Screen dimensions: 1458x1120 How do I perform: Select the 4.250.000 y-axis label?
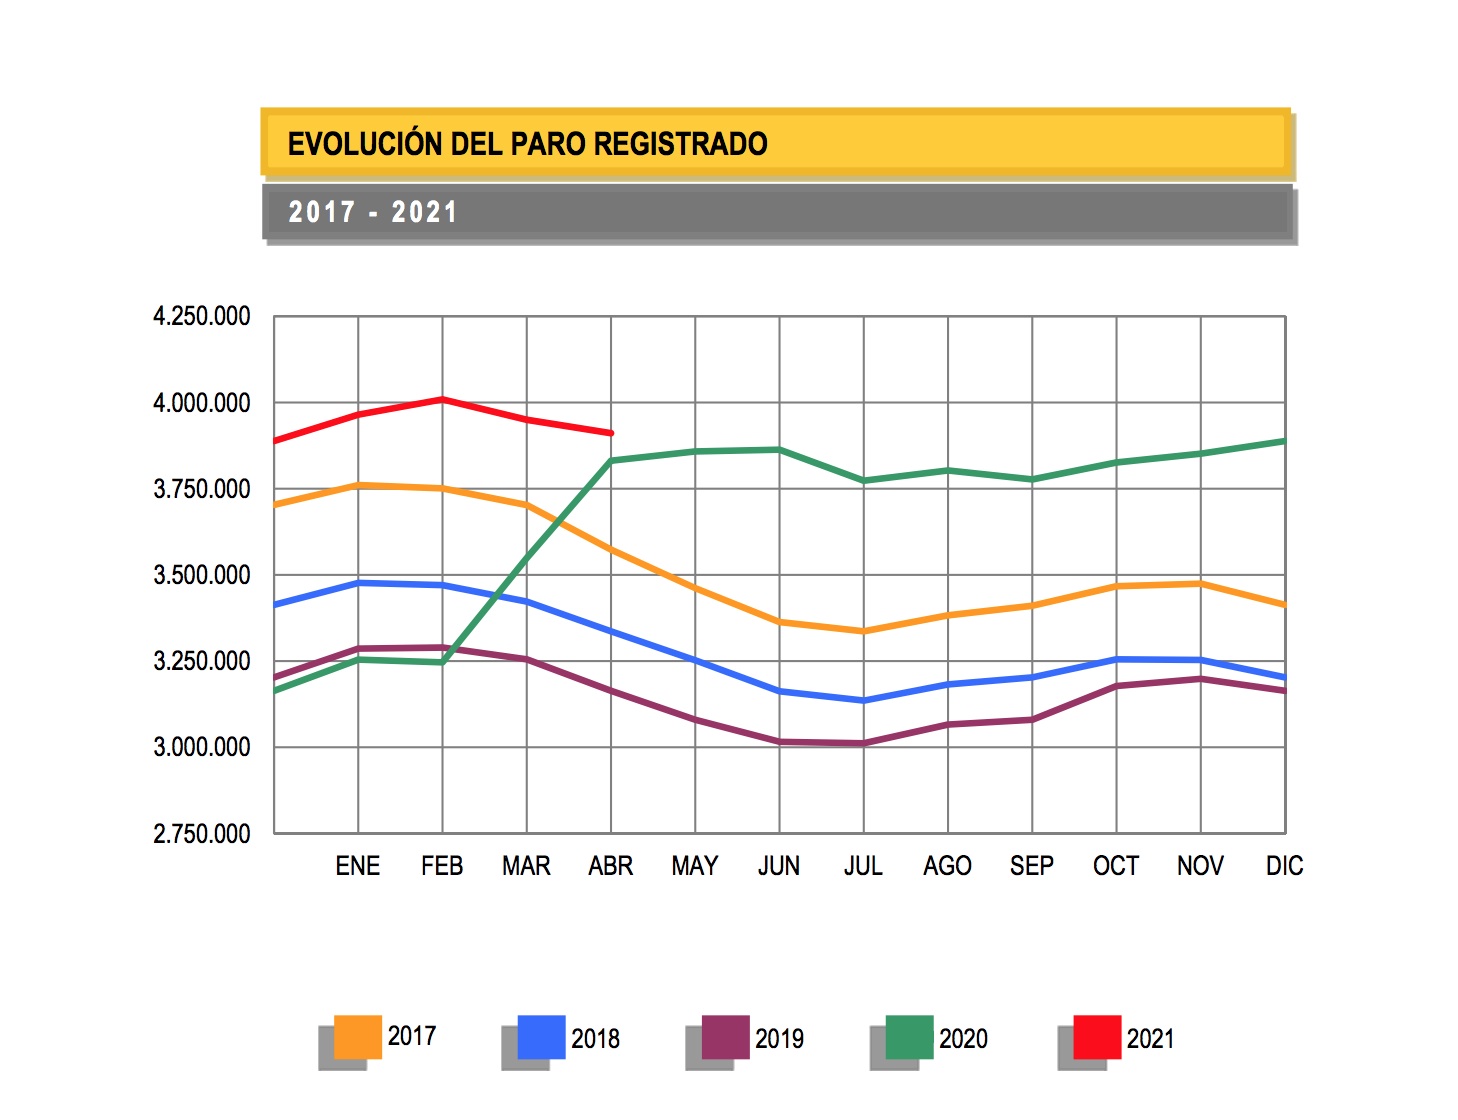(201, 317)
